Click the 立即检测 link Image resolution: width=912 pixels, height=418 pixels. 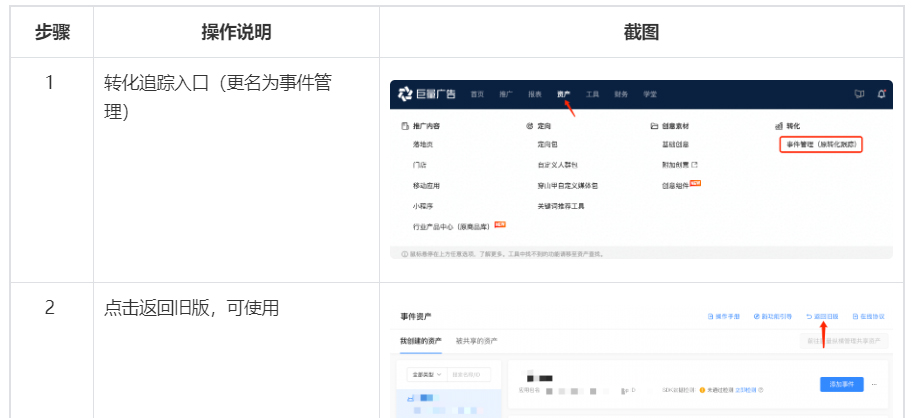pos(746,390)
